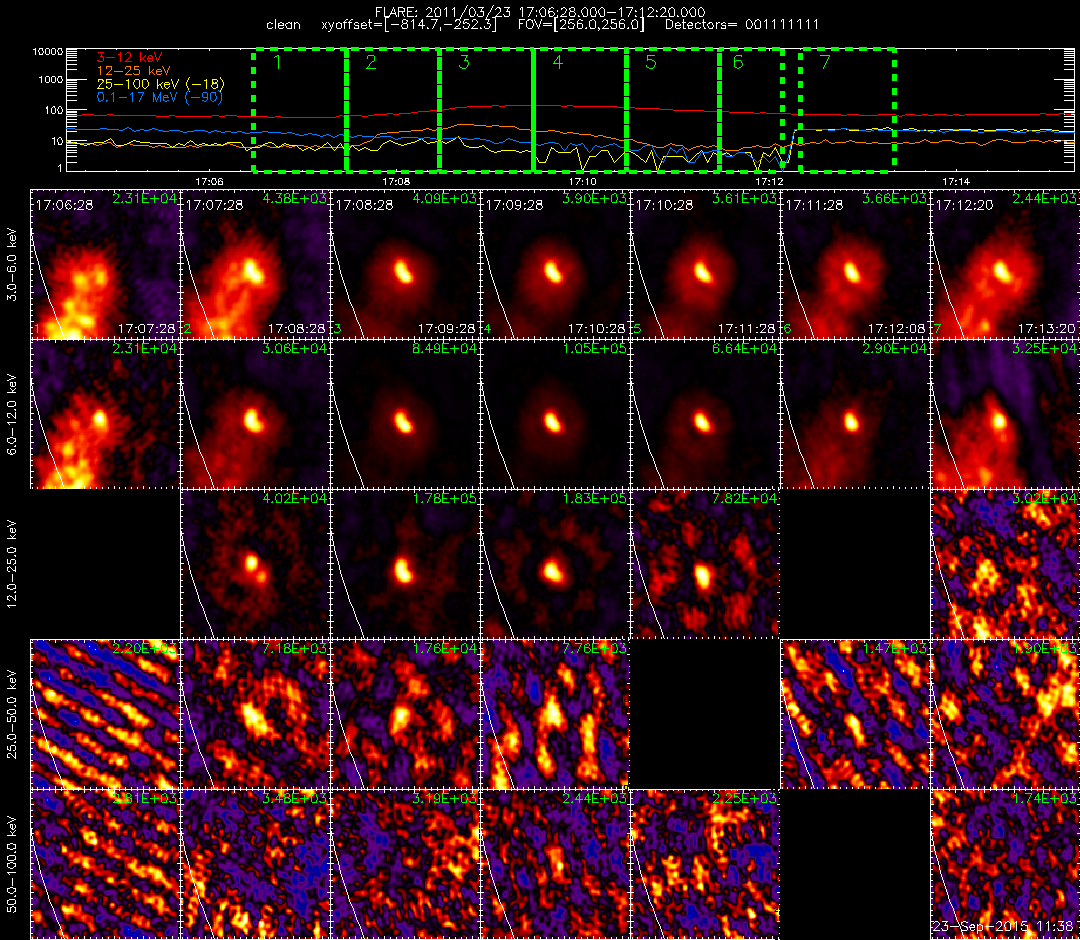Click the yellow '25-100 keV (-18)' legend entry
This screenshot has height=940, width=1080.
point(160,84)
